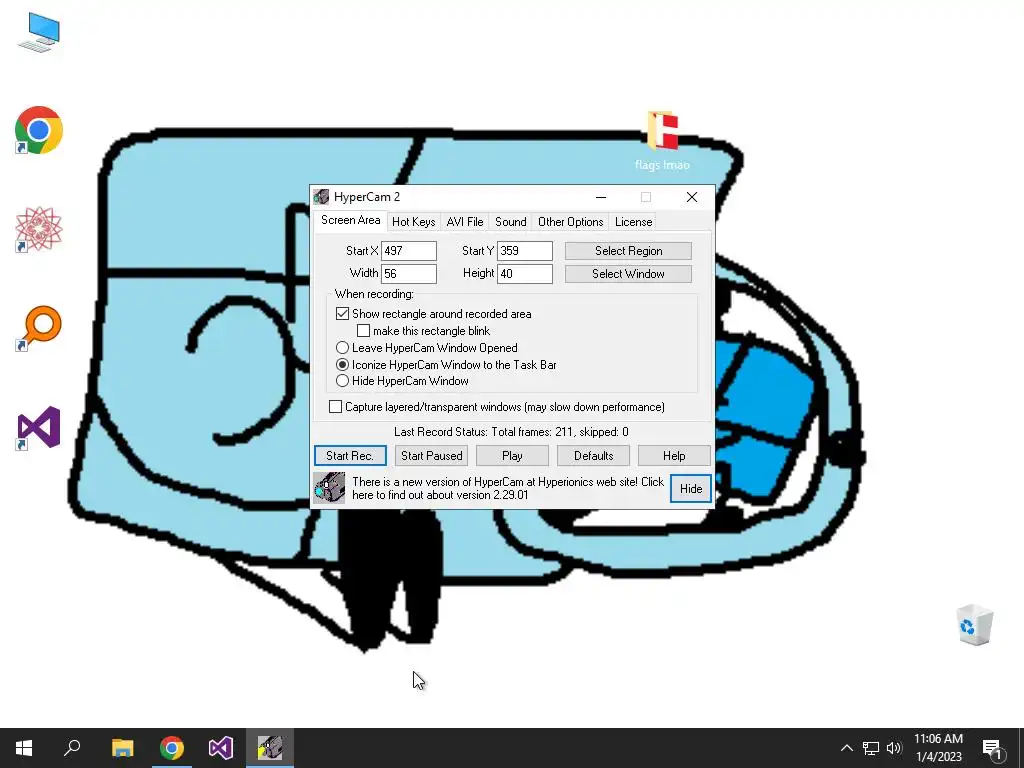Close the HyperCam 2 window

692,197
